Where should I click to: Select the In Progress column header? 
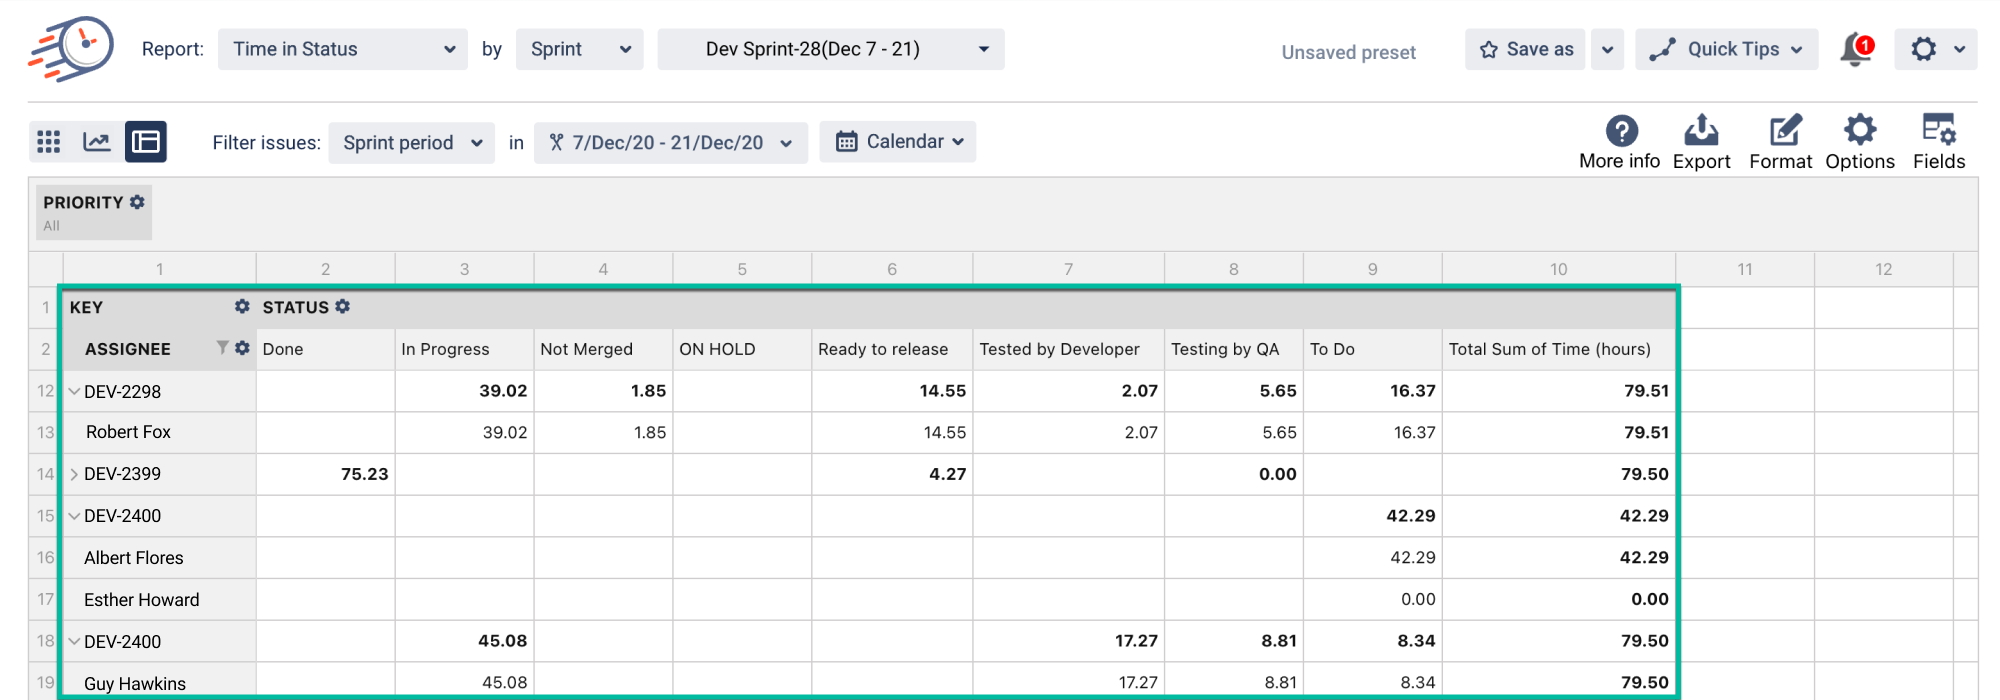465,349
